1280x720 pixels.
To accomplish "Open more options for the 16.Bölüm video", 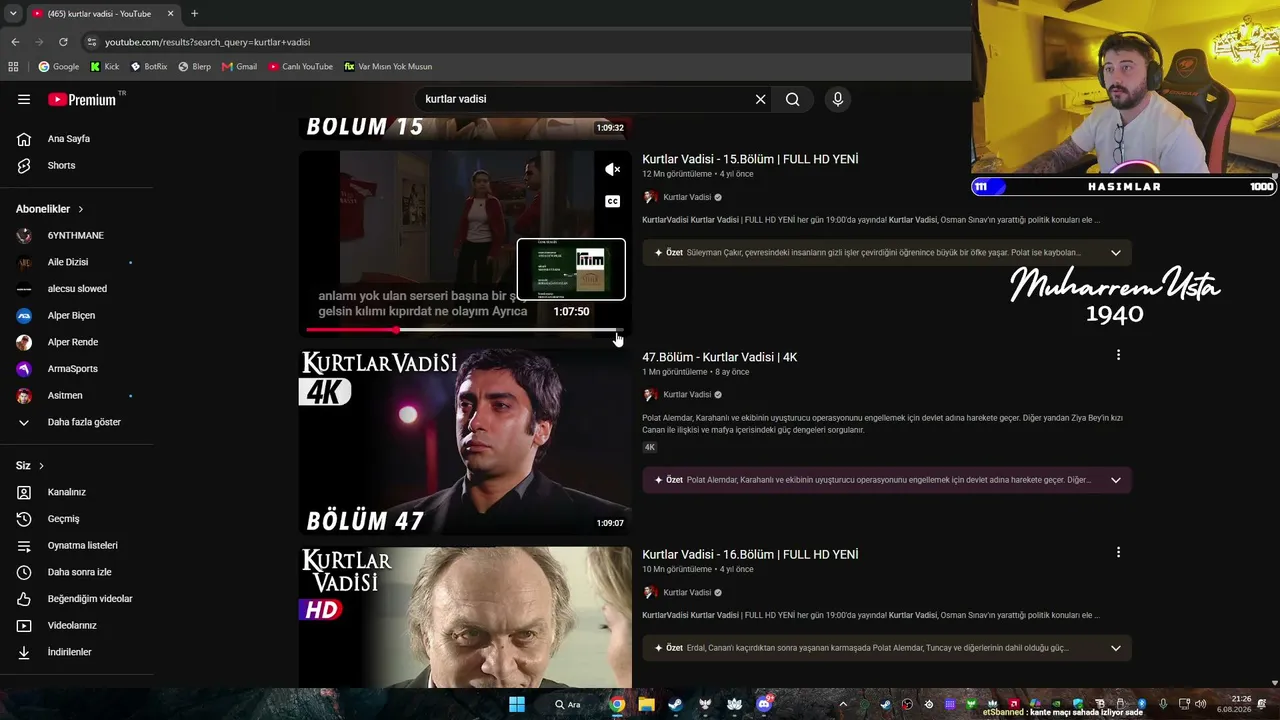I will point(1118,552).
